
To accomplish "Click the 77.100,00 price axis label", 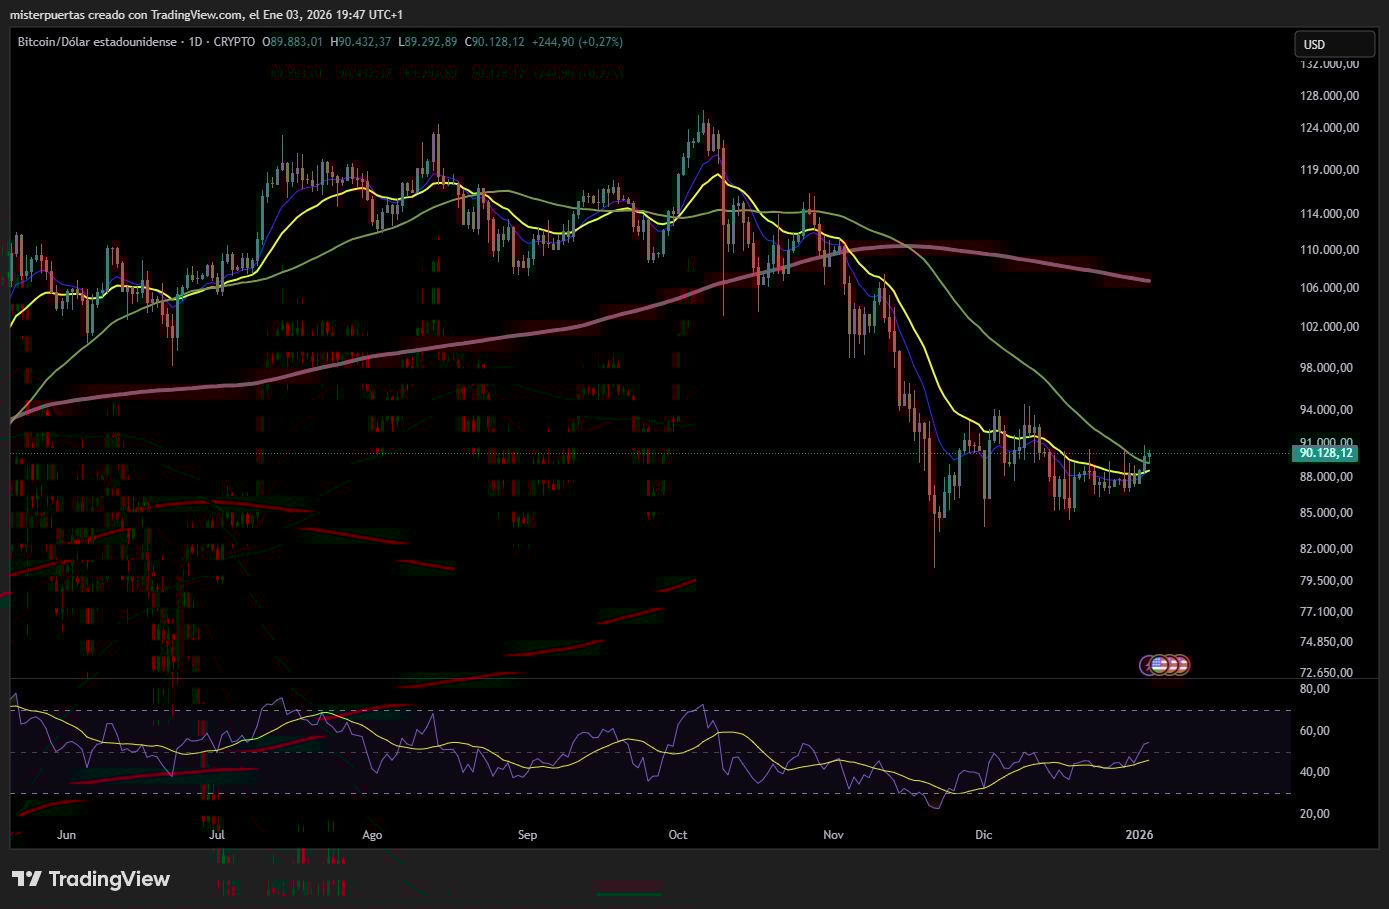I will 1326,612.
